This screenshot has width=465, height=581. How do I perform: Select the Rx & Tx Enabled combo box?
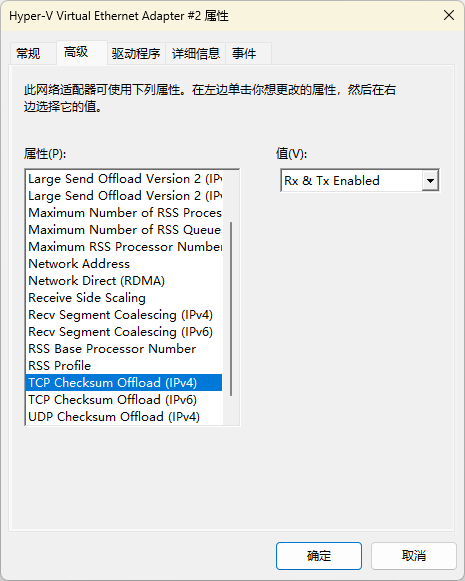360,181
